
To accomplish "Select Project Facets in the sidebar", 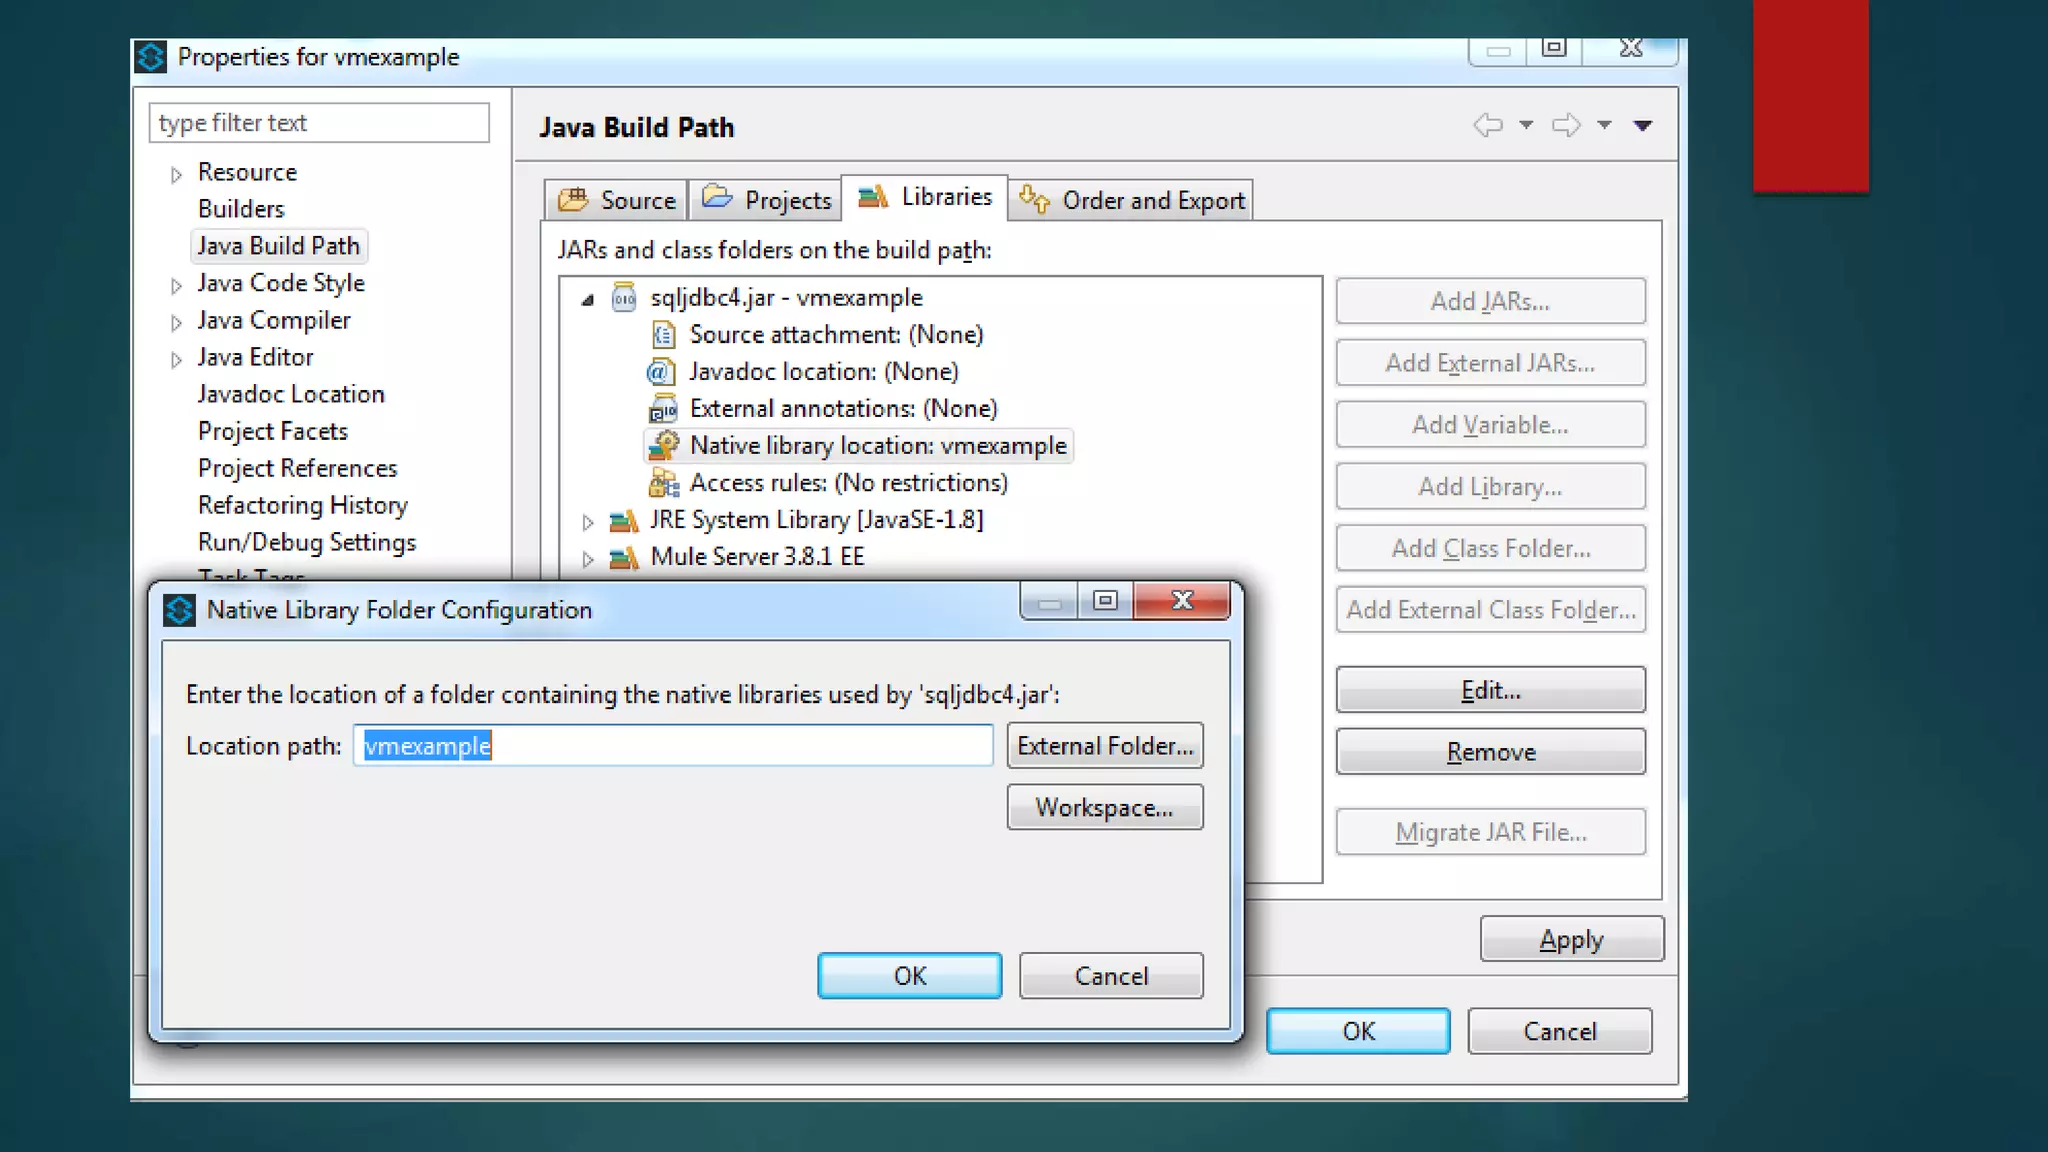I will (x=272, y=431).
